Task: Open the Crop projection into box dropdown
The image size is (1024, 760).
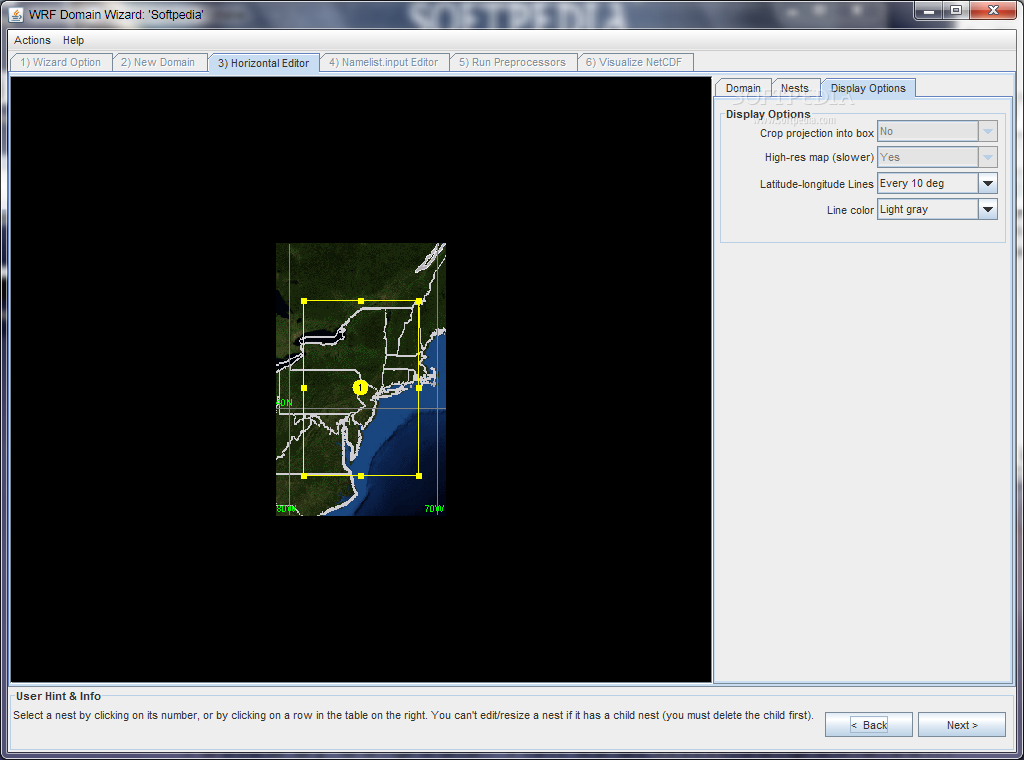Action: point(936,131)
